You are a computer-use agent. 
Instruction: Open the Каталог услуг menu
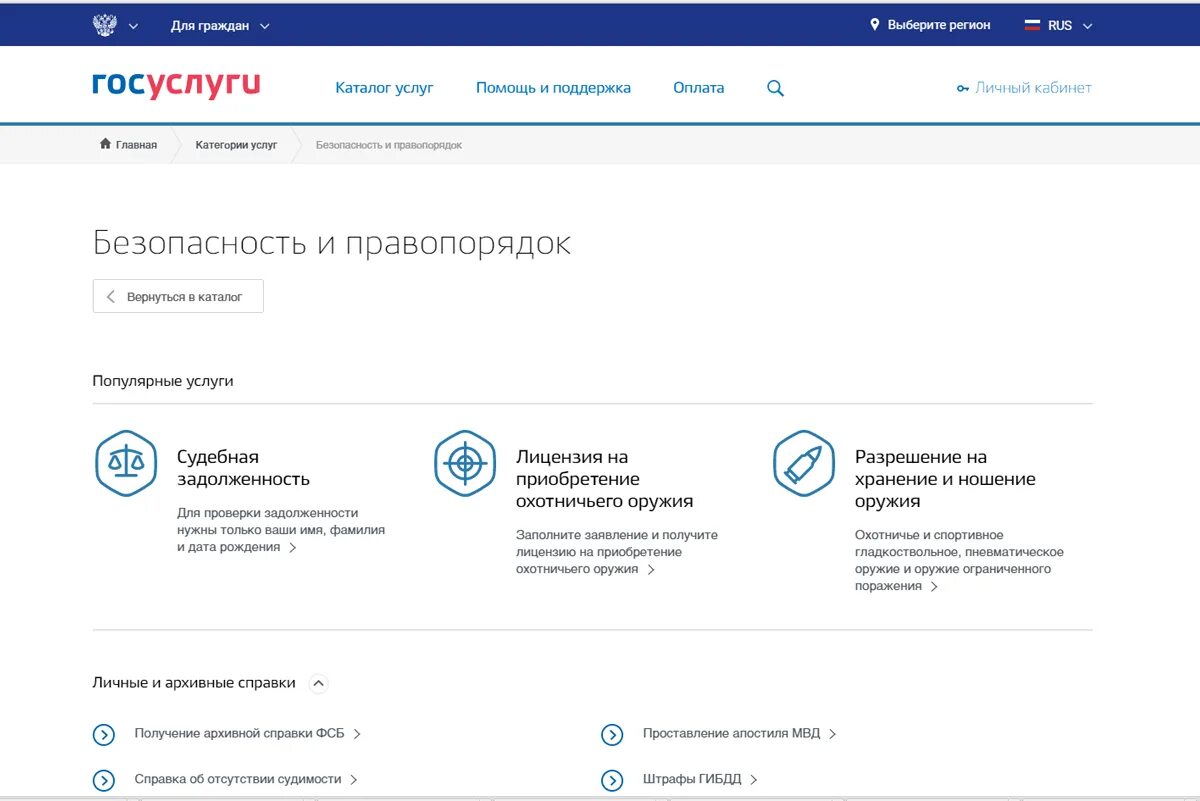385,88
